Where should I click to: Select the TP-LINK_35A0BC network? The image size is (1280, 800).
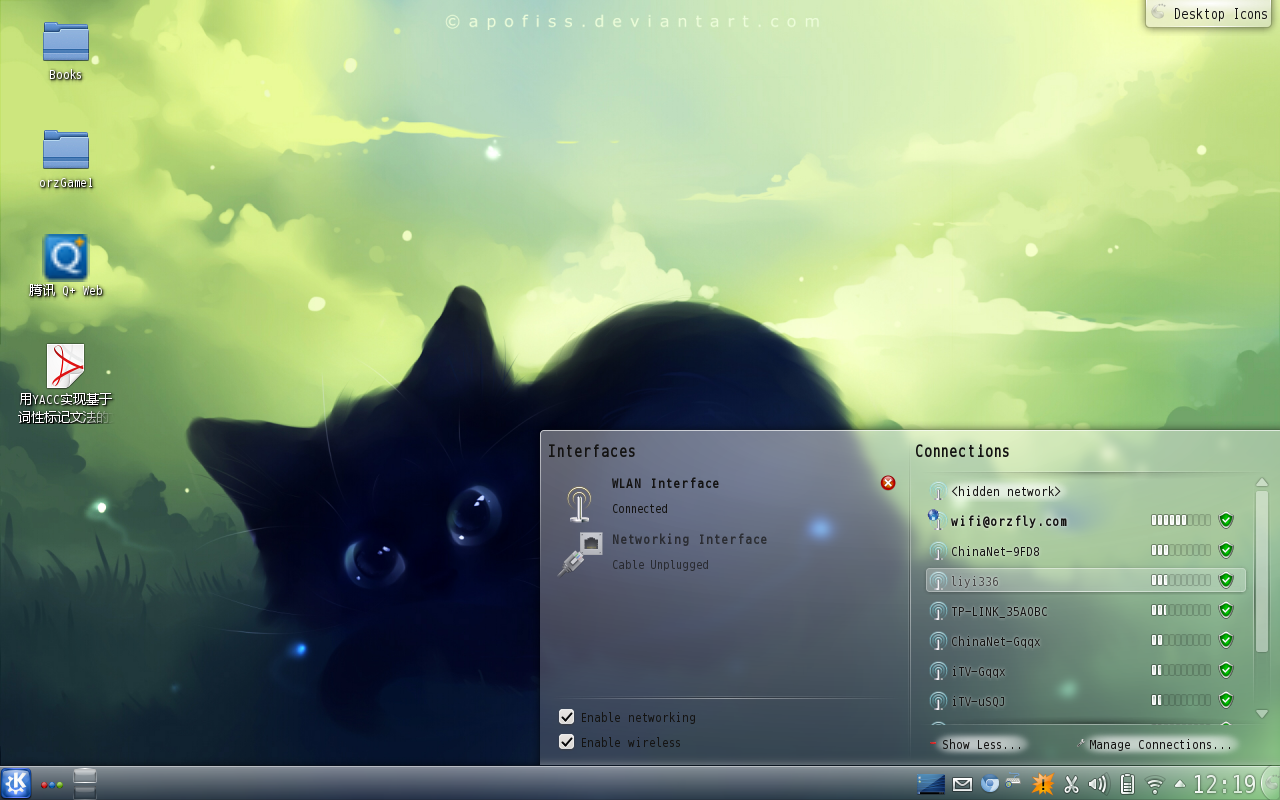click(999, 611)
